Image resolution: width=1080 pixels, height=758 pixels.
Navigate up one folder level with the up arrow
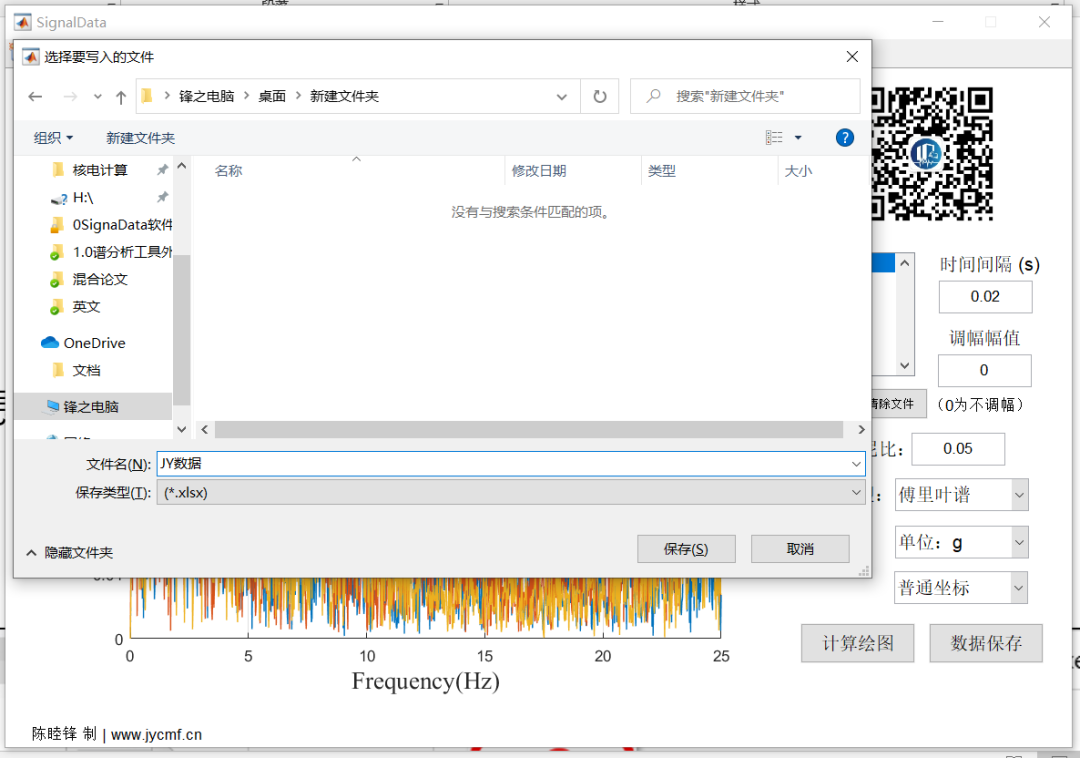[119, 96]
